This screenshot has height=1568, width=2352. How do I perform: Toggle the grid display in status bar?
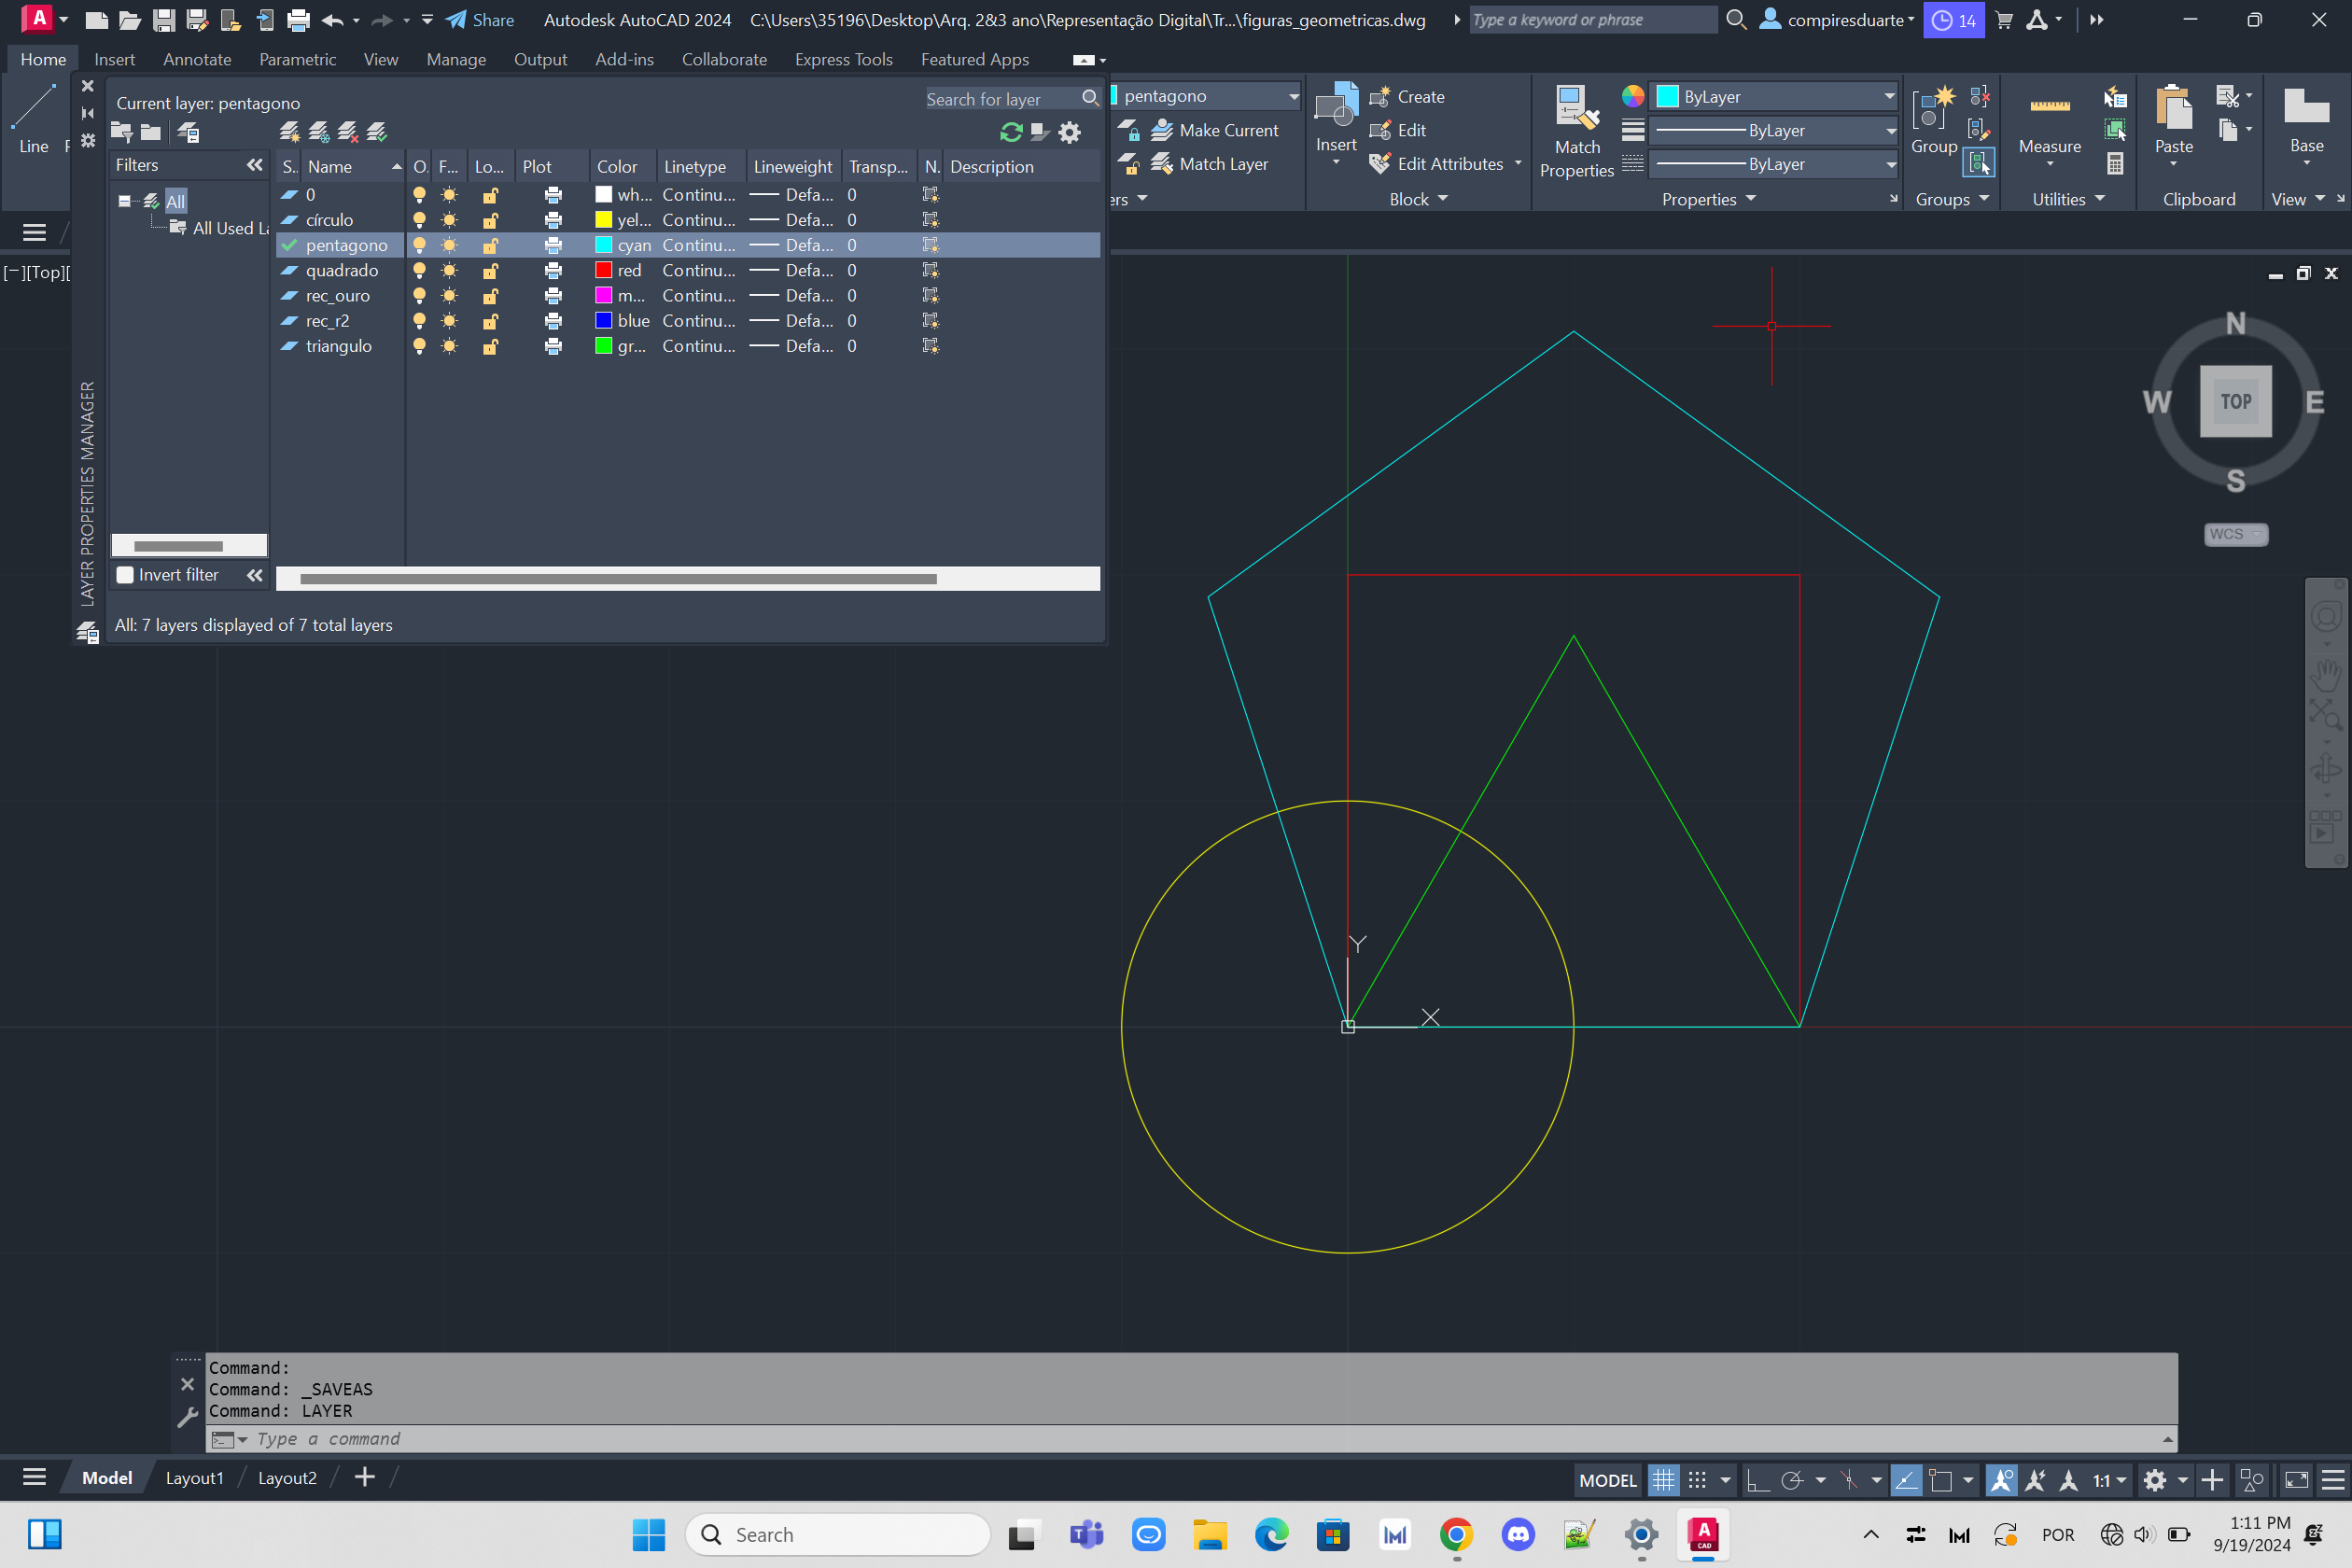click(1662, 1480)
